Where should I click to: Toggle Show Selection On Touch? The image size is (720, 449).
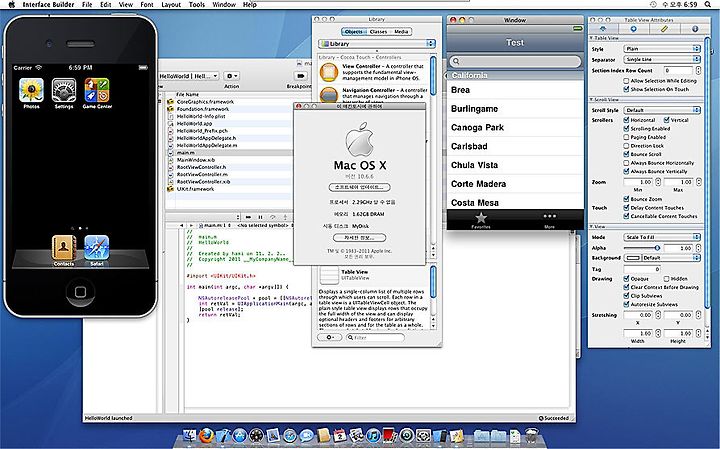click(626, 89)
